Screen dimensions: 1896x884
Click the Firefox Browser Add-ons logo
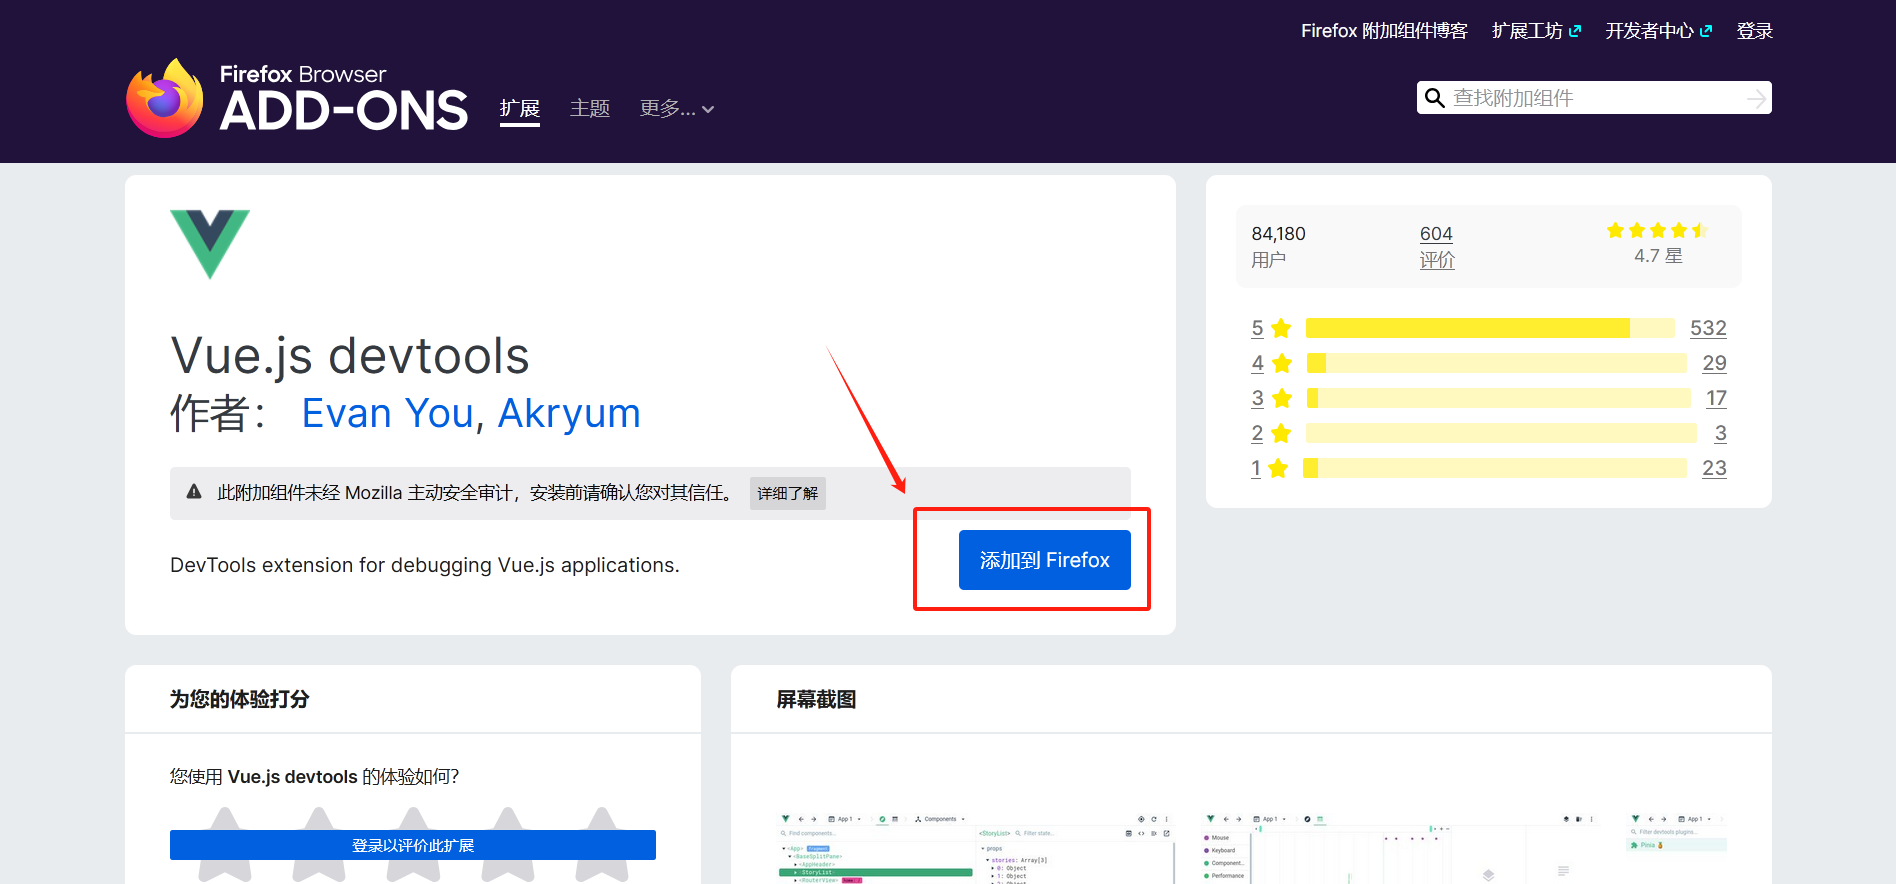coord(297,98)
